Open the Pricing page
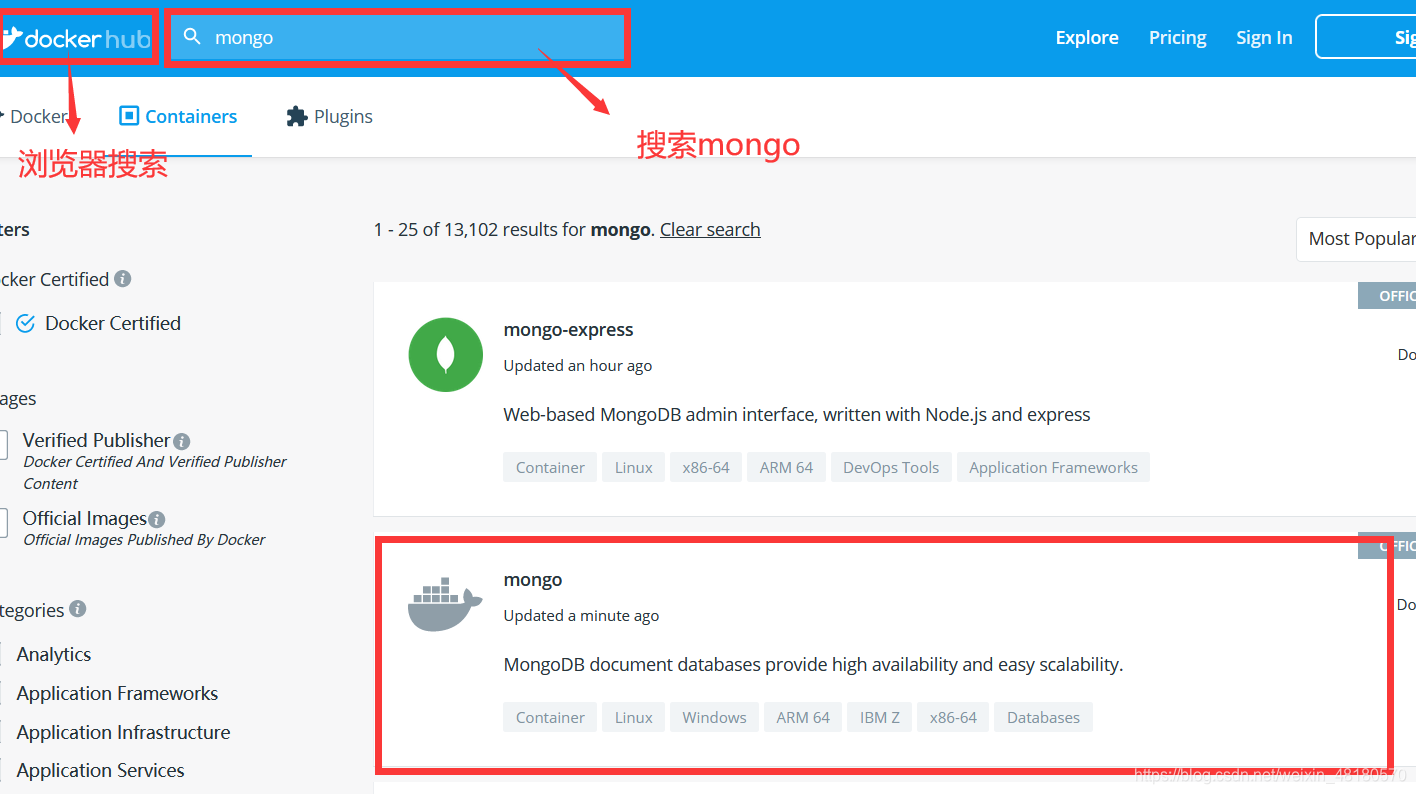1416x794 pixels. [x=1177, y=37]
